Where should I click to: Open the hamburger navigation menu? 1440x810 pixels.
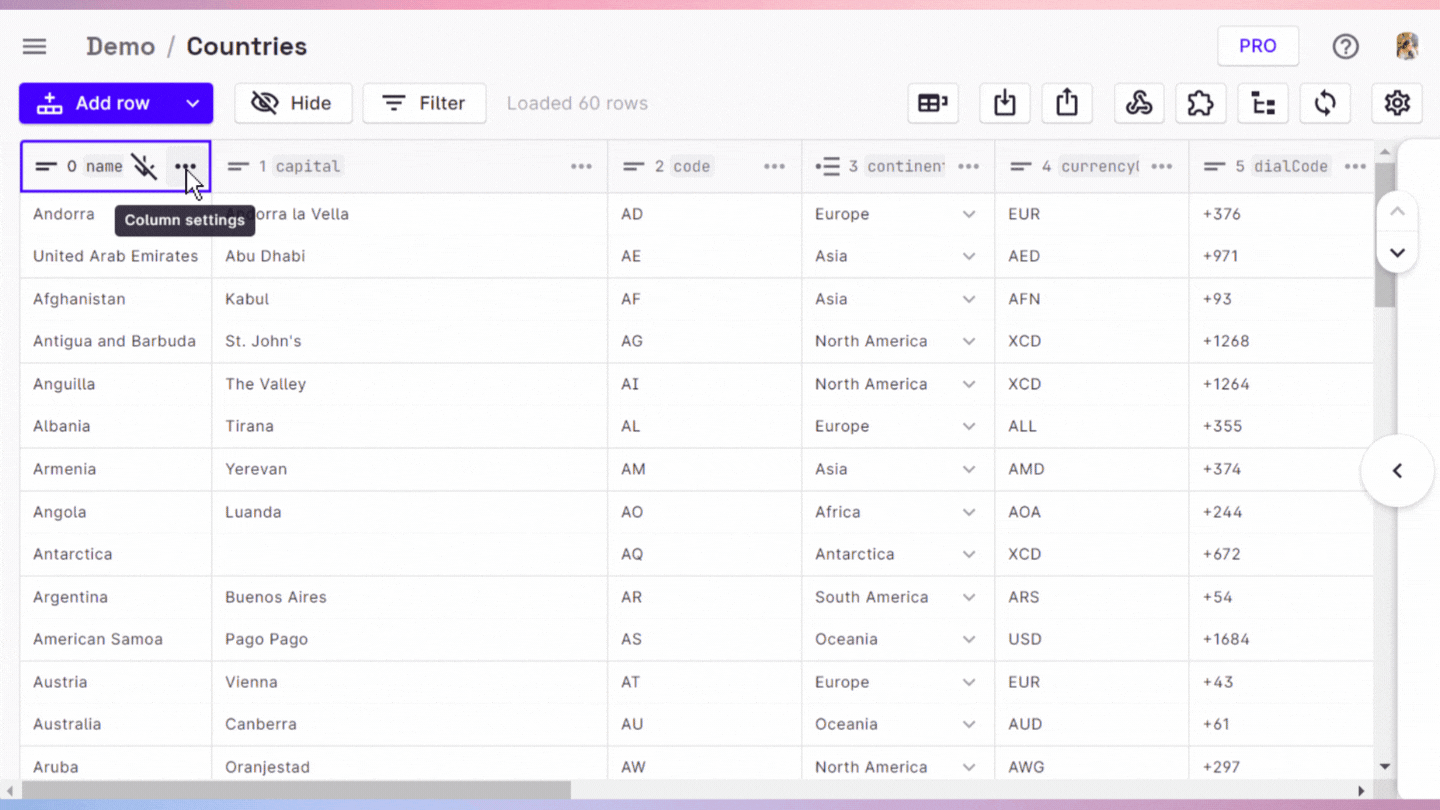[x=35, y=46]
